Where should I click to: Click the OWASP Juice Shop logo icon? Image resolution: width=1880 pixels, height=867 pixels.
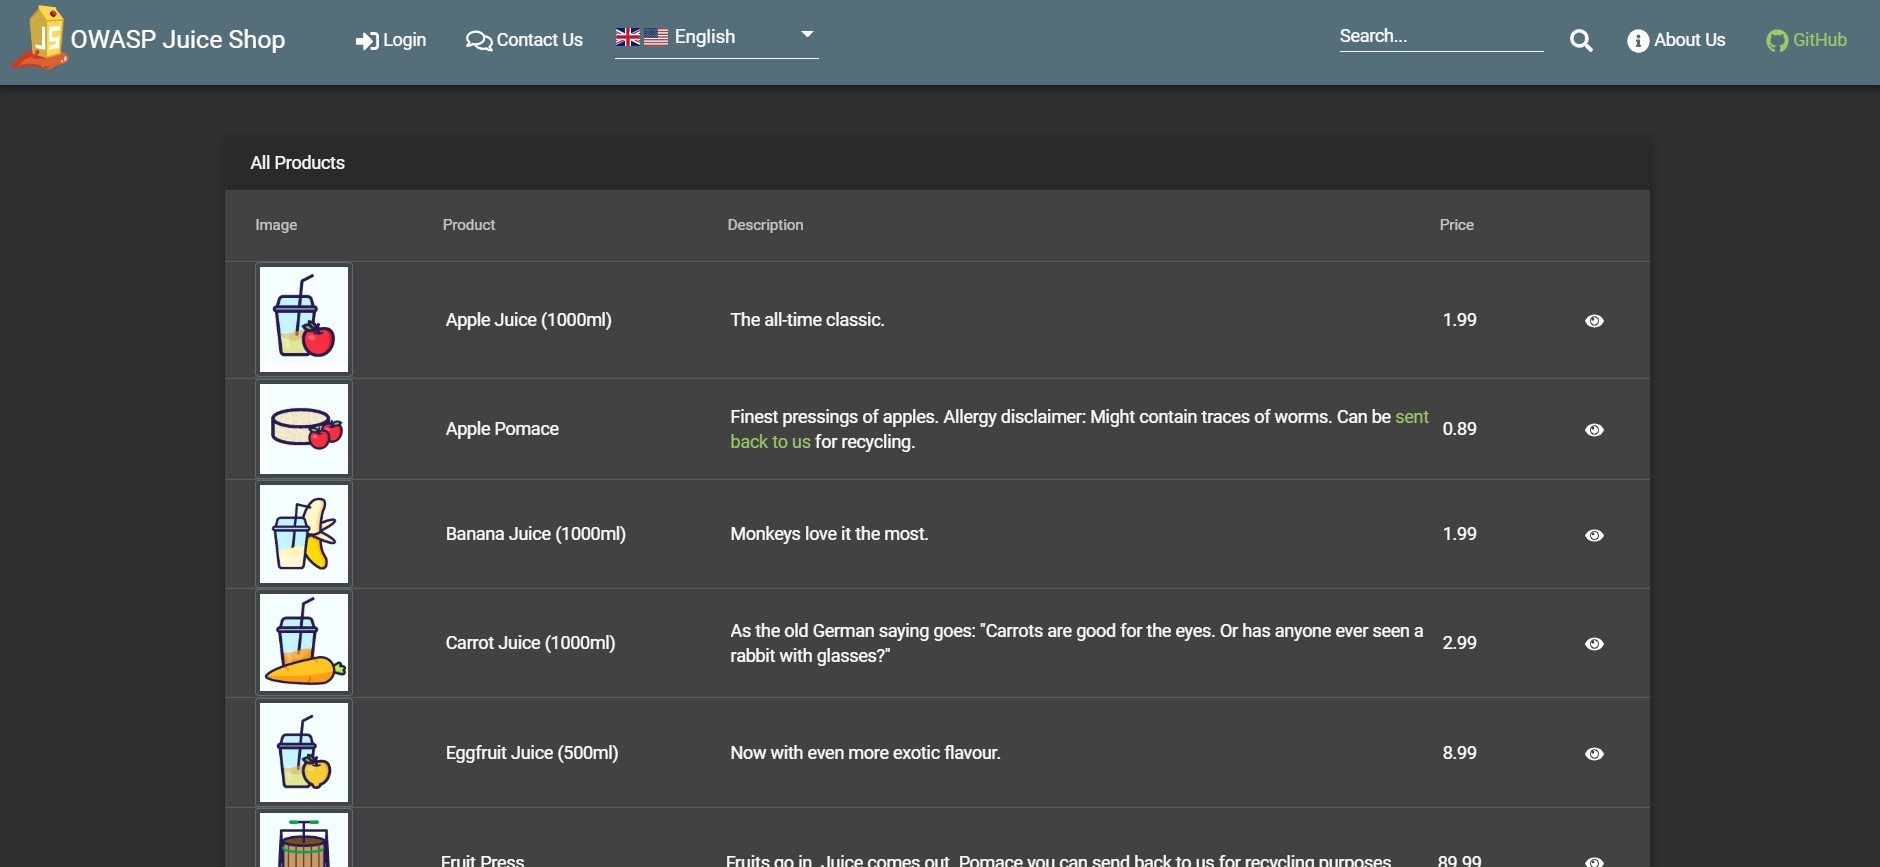click(40, 38)
